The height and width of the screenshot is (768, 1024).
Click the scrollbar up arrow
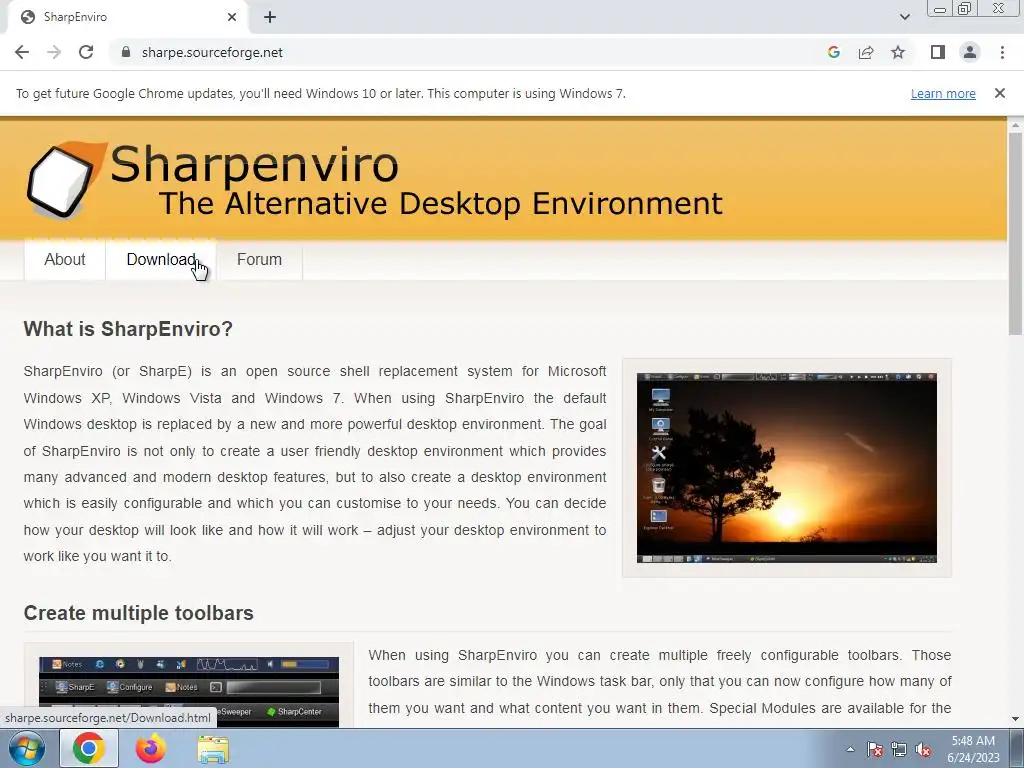[1015, 124]
